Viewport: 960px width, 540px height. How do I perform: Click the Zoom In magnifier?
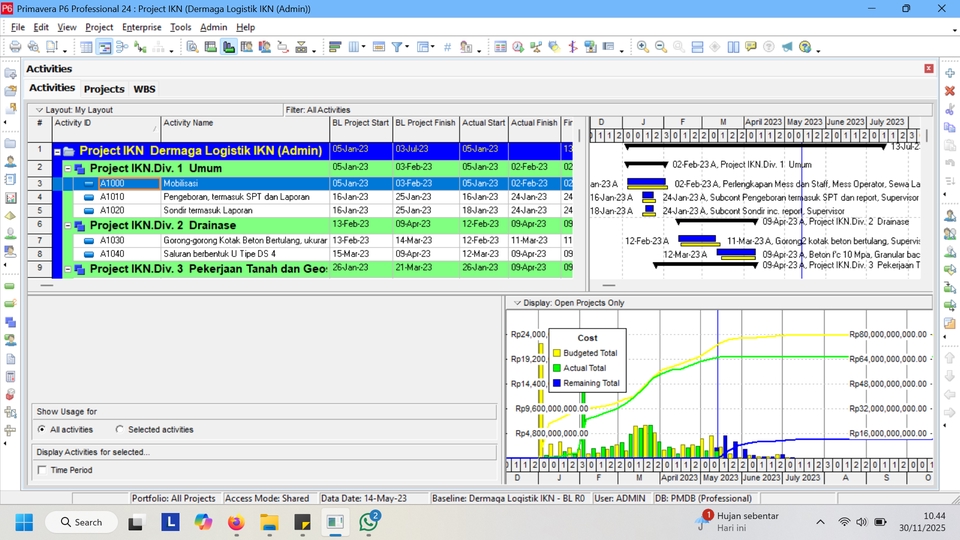tap(643, 47)
